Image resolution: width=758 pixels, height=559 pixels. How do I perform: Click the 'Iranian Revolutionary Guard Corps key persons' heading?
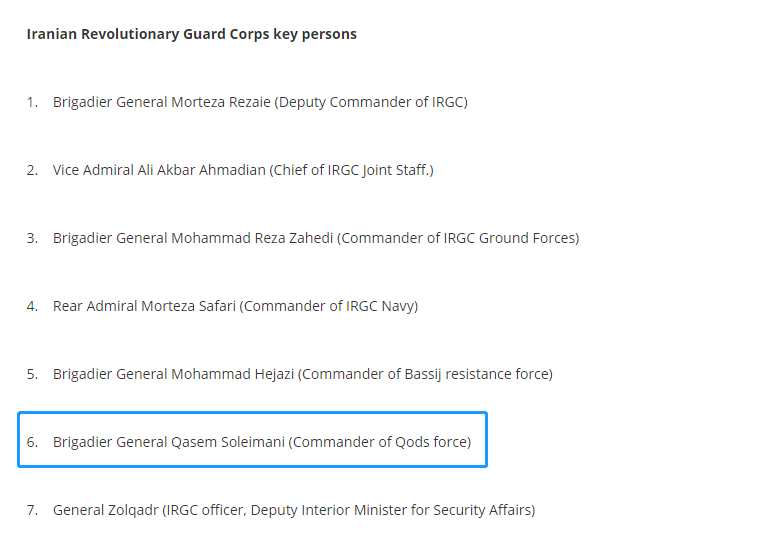[x=191, y=34]
